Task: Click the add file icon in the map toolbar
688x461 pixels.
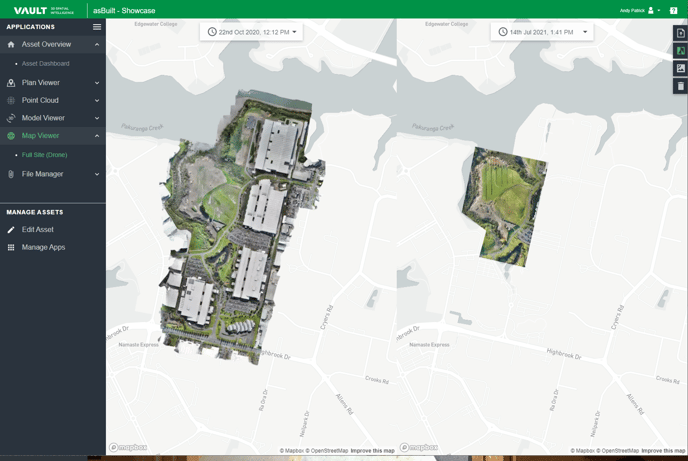Action: tap(681, 33)
